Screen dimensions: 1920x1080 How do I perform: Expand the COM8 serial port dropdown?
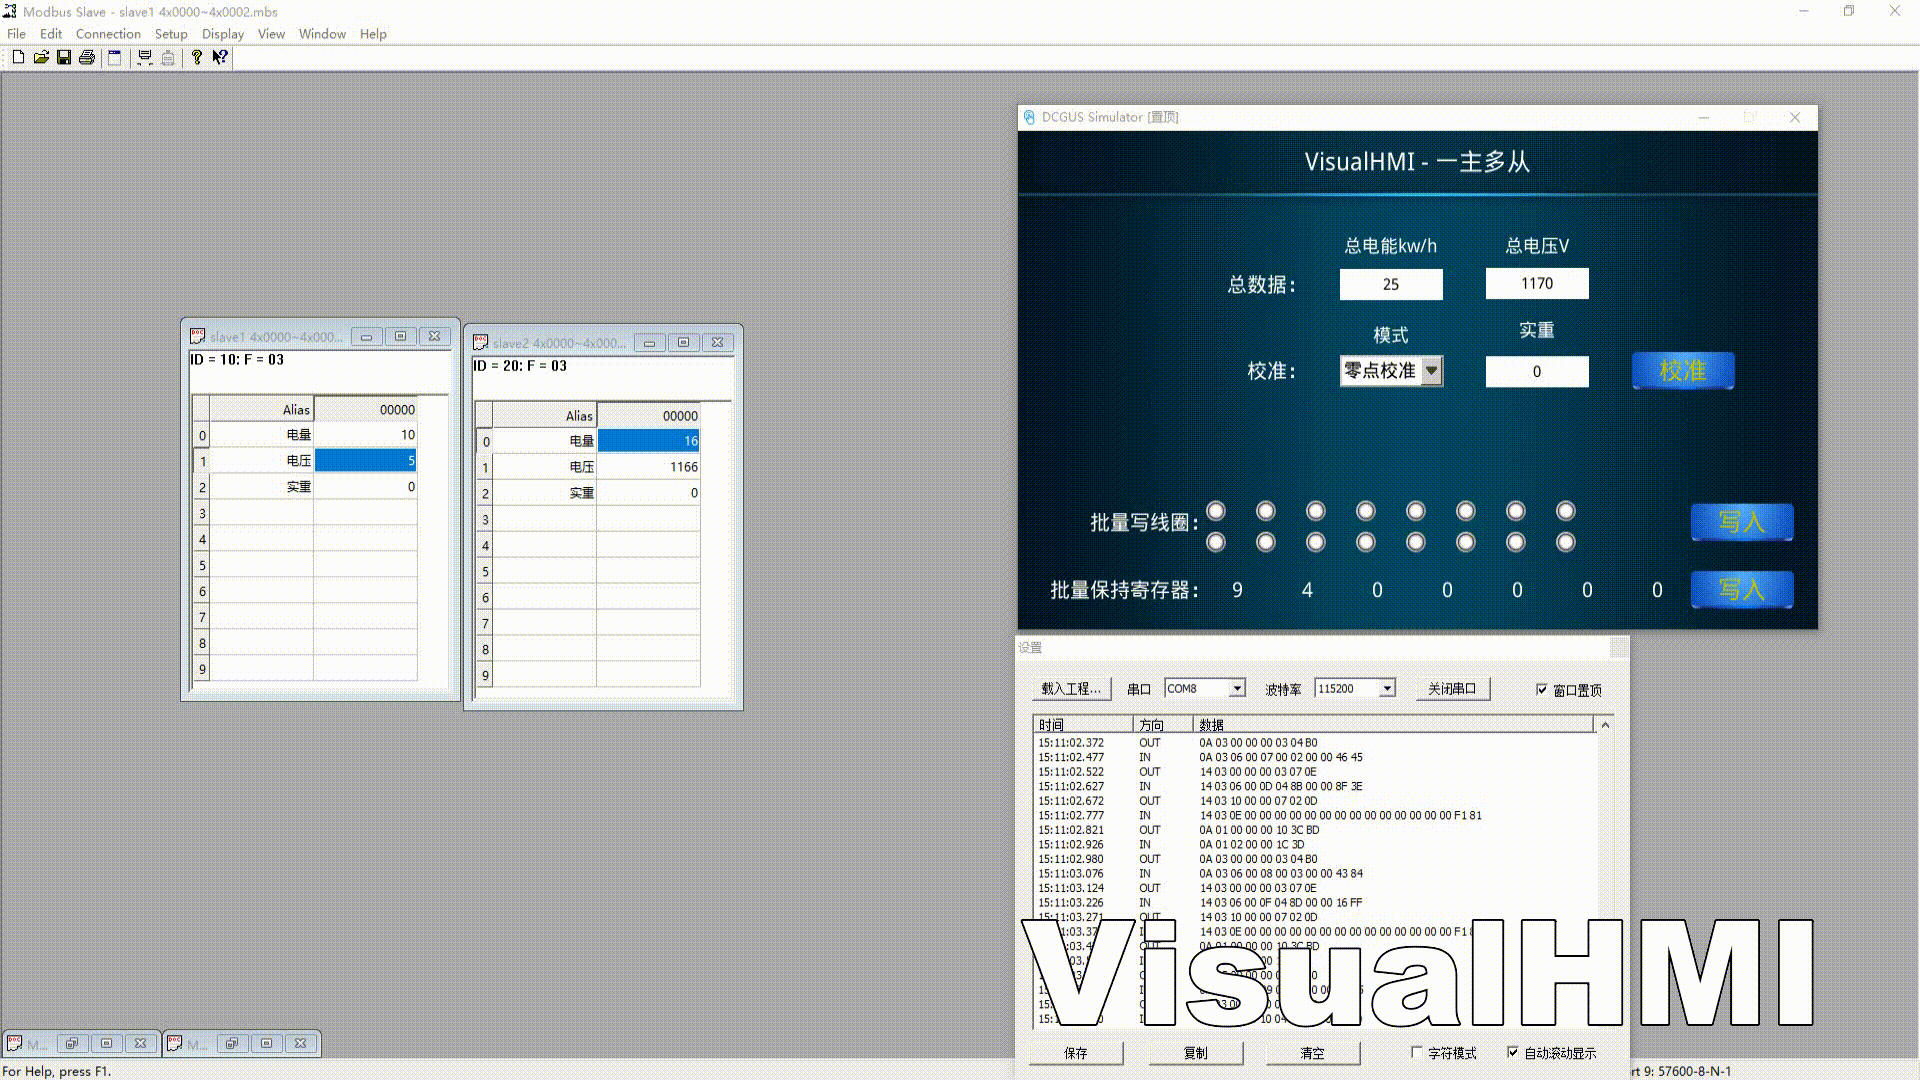click(x=1237, y=688)
